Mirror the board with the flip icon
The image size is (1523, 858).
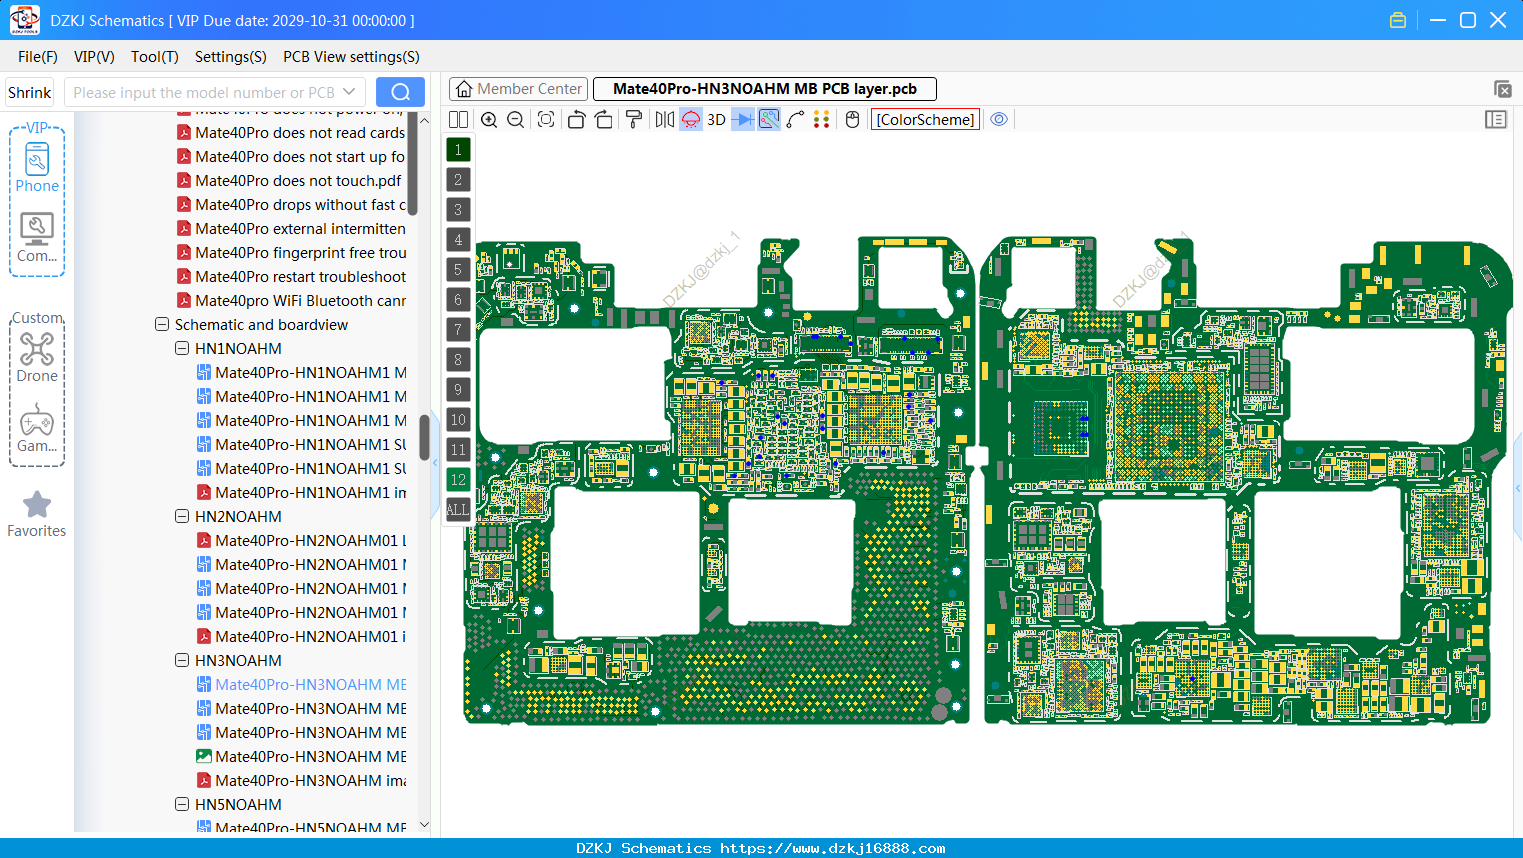tap(664, 119)
